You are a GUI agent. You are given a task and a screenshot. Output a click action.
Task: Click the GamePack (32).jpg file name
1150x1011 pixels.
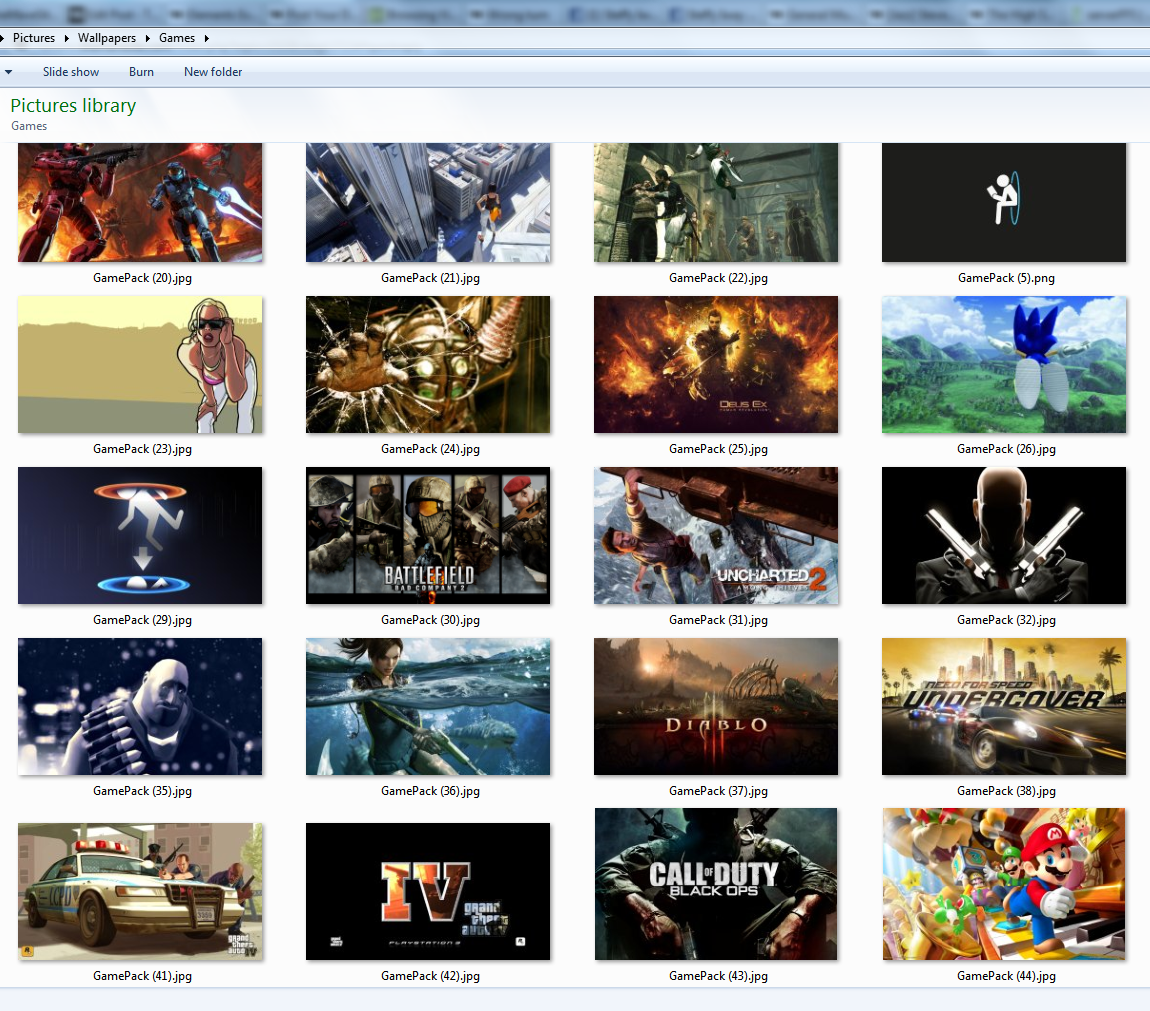click(1006, 620)
